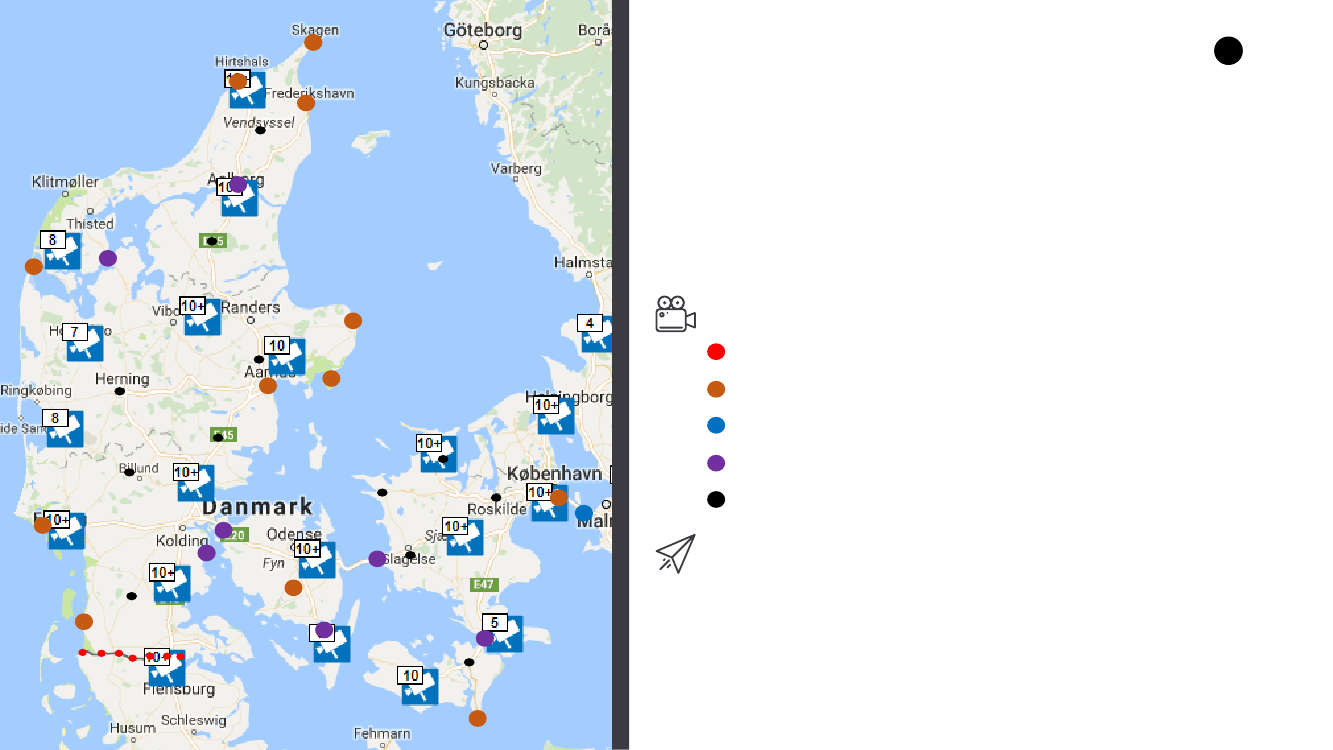Viewport: 1333px width, 750px height.
Task: Open the marker labeled 10 near Aarhus
Action: 286,356
